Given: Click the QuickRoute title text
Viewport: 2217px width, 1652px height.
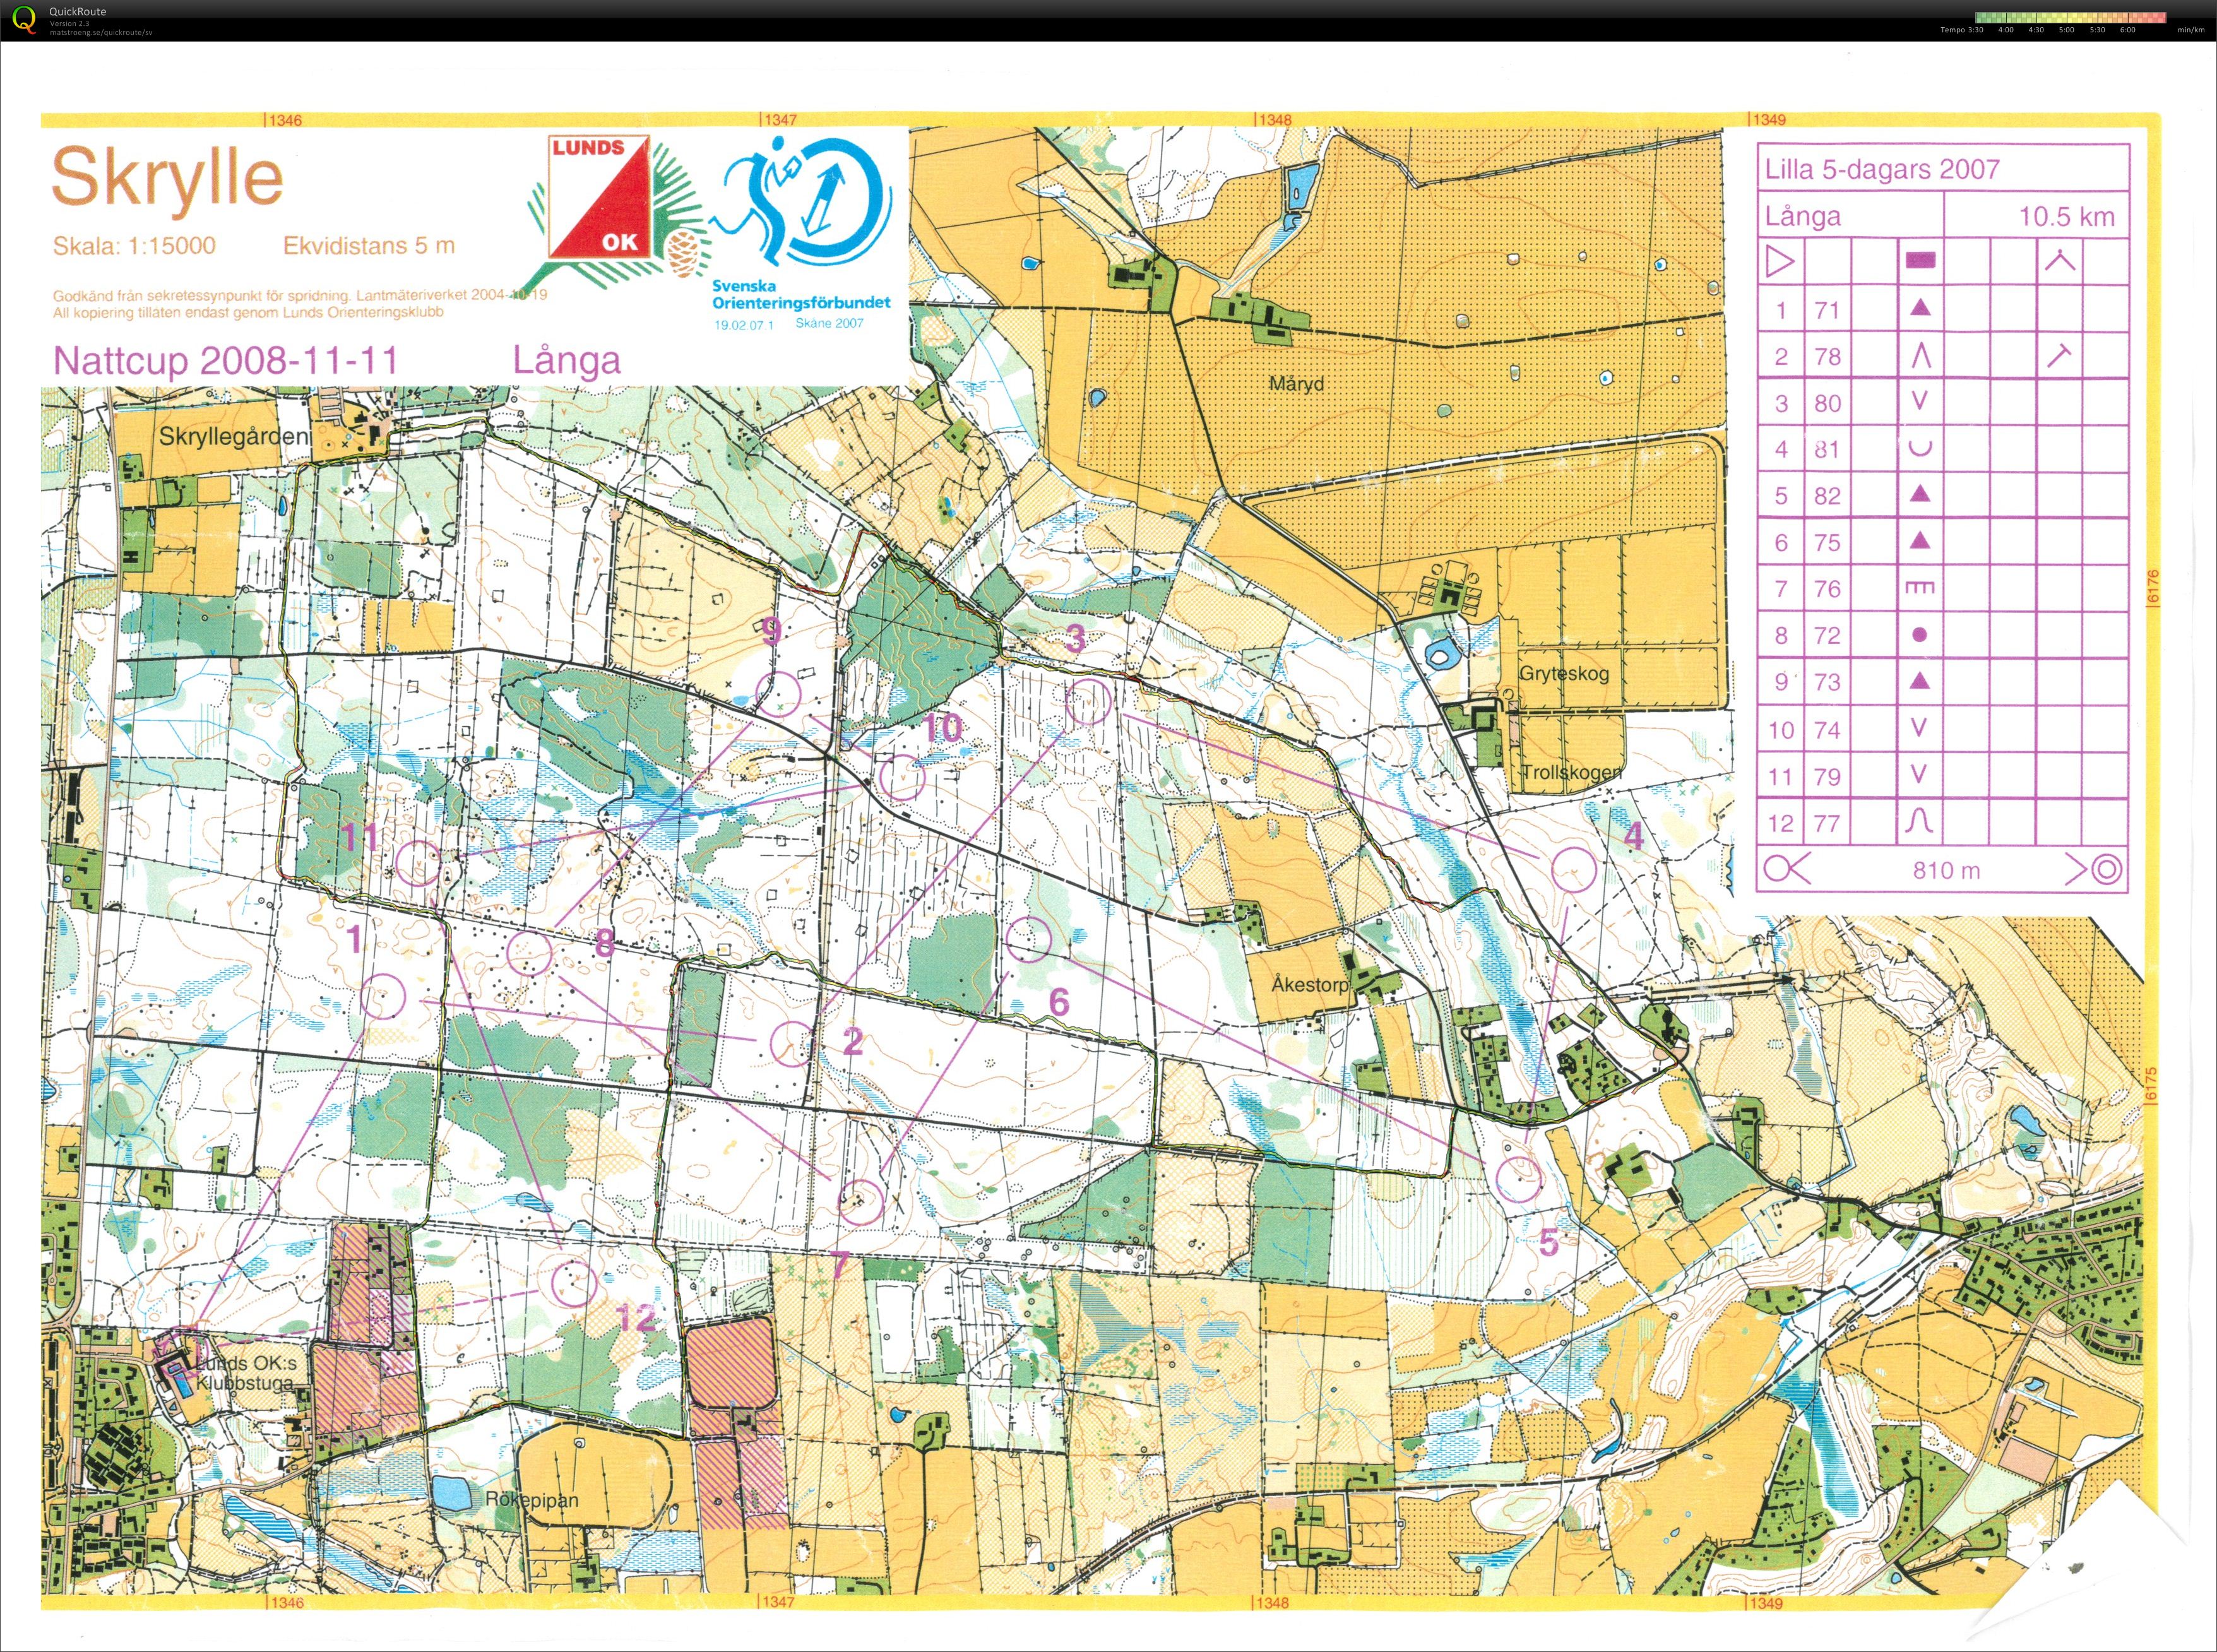Looking at the screenshot, I should point(78,12).
